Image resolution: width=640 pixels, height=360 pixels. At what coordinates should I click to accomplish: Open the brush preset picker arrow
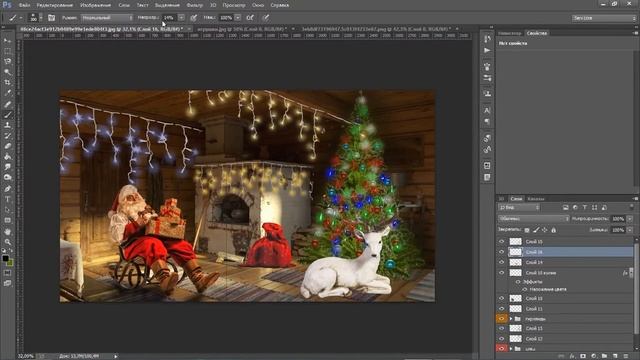coord(40,18)
